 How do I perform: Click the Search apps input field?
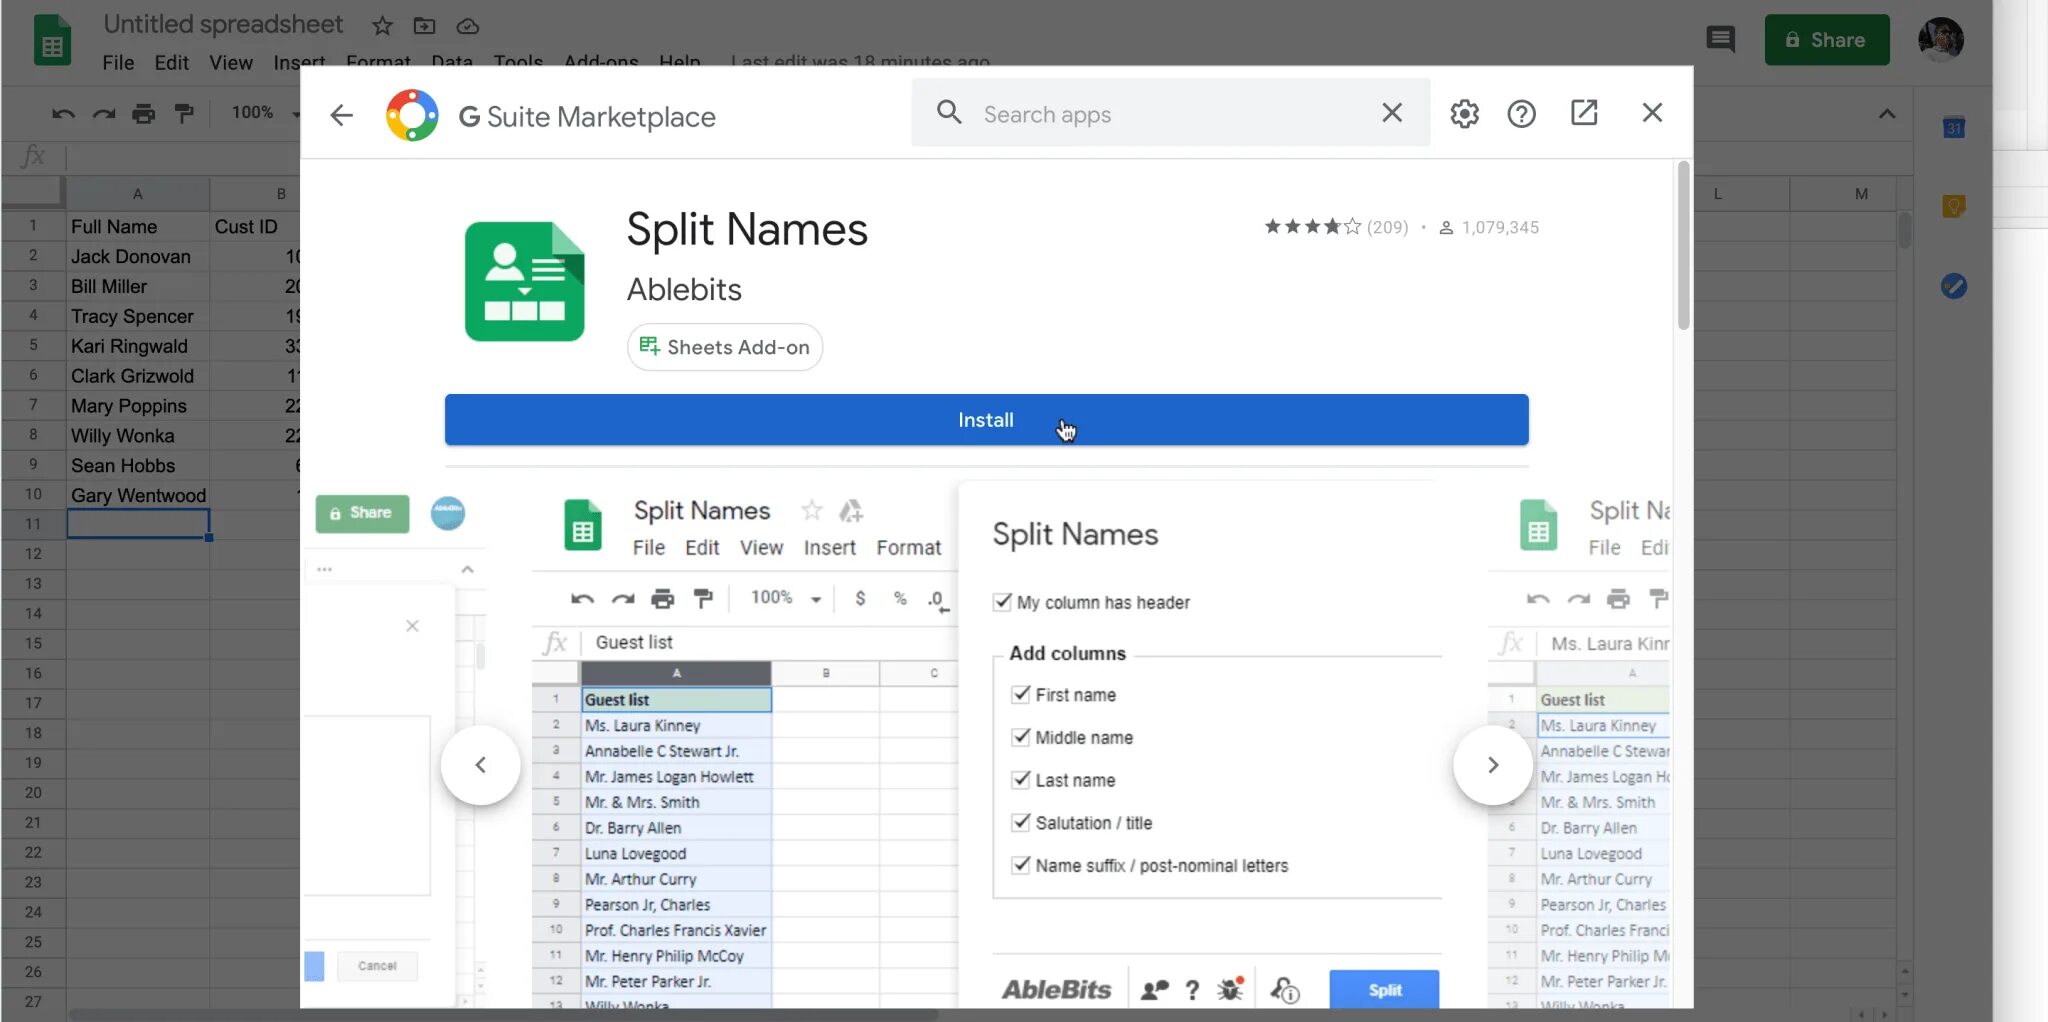point(1170,114)
